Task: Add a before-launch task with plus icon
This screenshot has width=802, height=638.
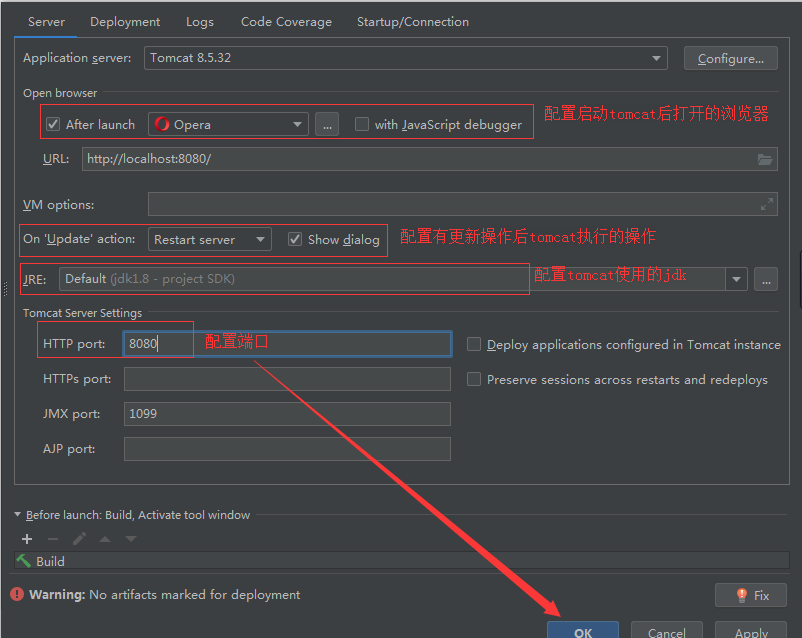Action: (27, 539)
